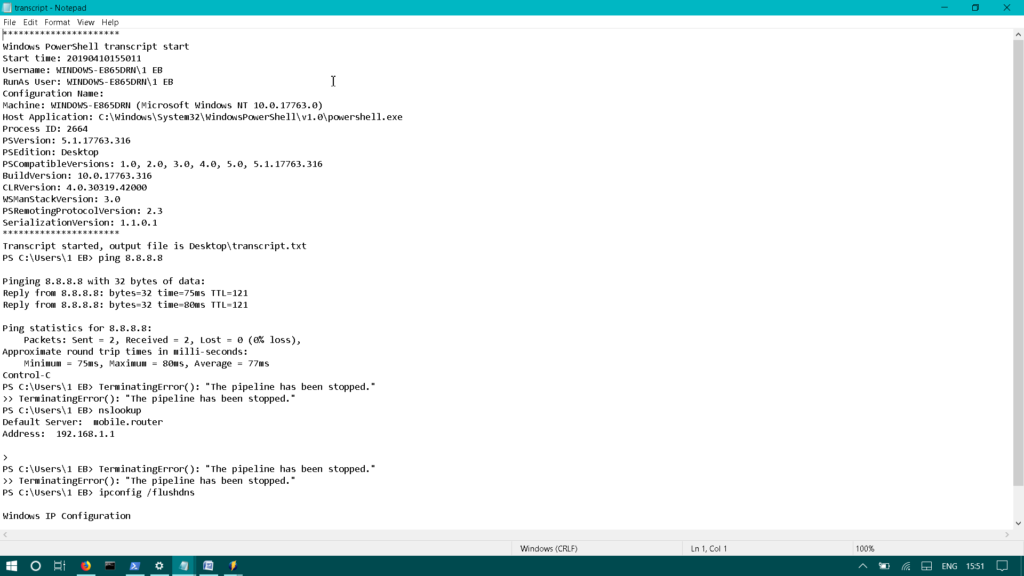Click vertical scrollbar down arrow
The image size is (1024, 576).
pyautogui.click(x=1018, y=523)
